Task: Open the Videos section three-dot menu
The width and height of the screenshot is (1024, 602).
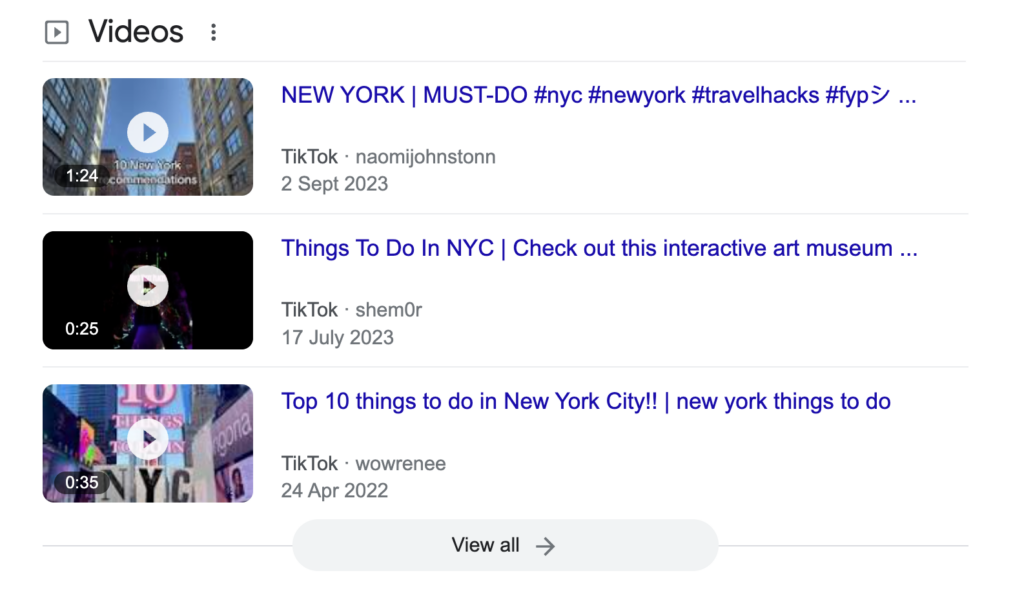Action: (x=213, y=32)
